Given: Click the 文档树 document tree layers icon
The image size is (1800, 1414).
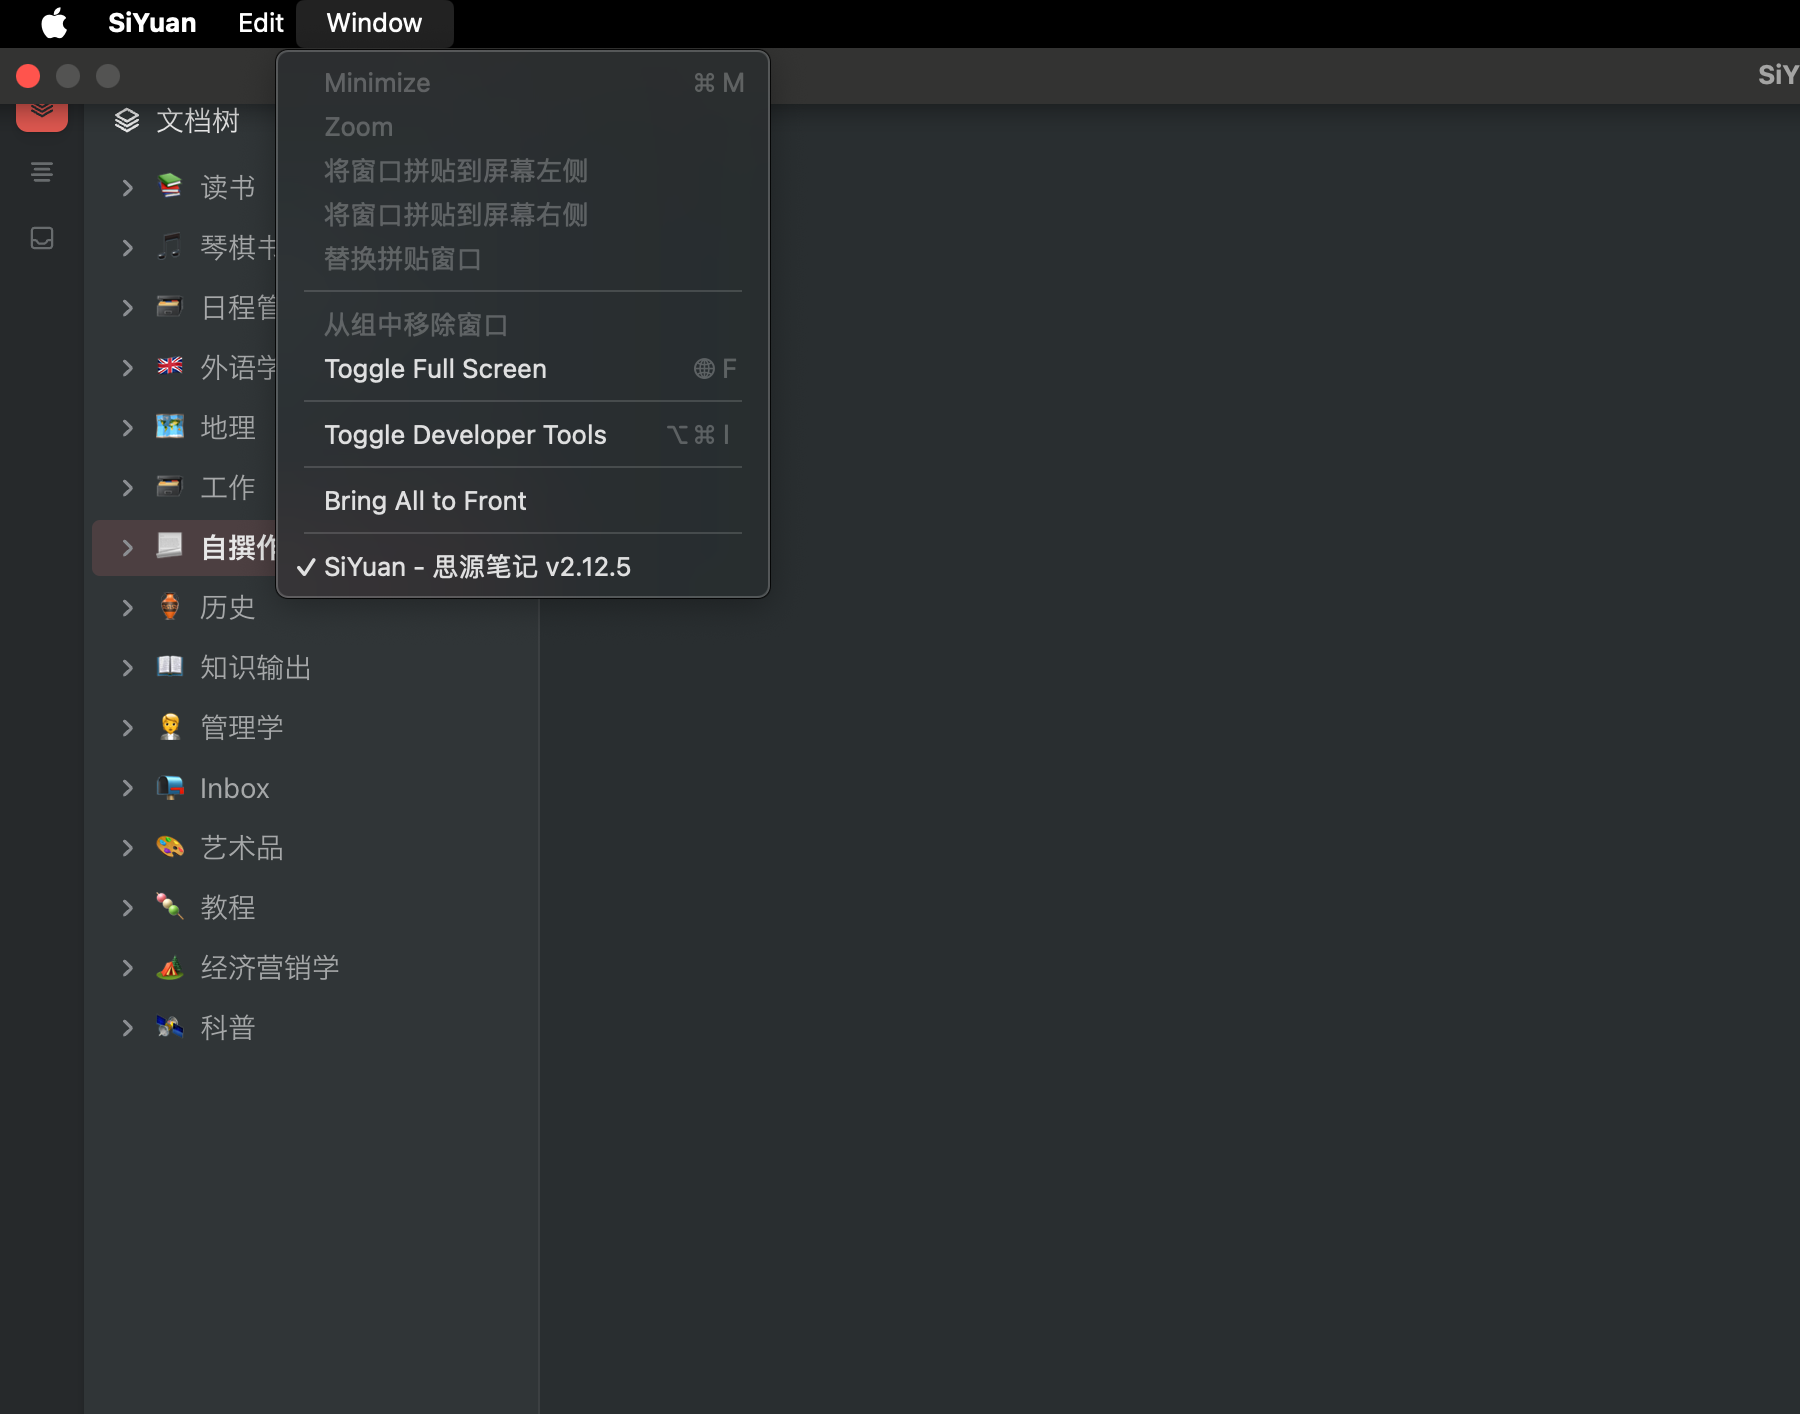Looking at the screenshot, I should (127, 121).
